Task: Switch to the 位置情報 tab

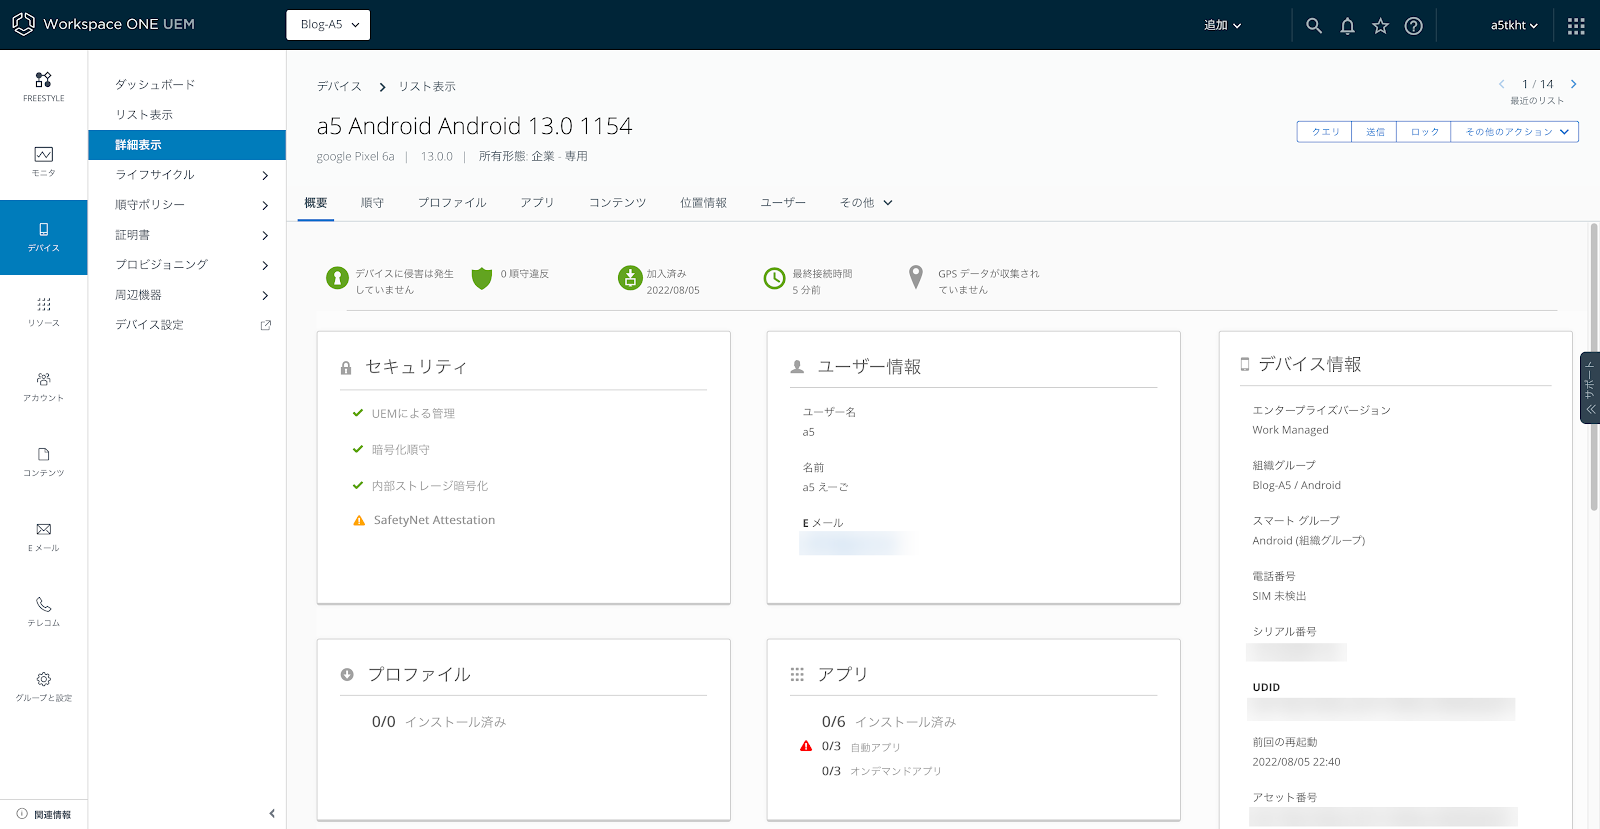Action: [x=704, y=203]
